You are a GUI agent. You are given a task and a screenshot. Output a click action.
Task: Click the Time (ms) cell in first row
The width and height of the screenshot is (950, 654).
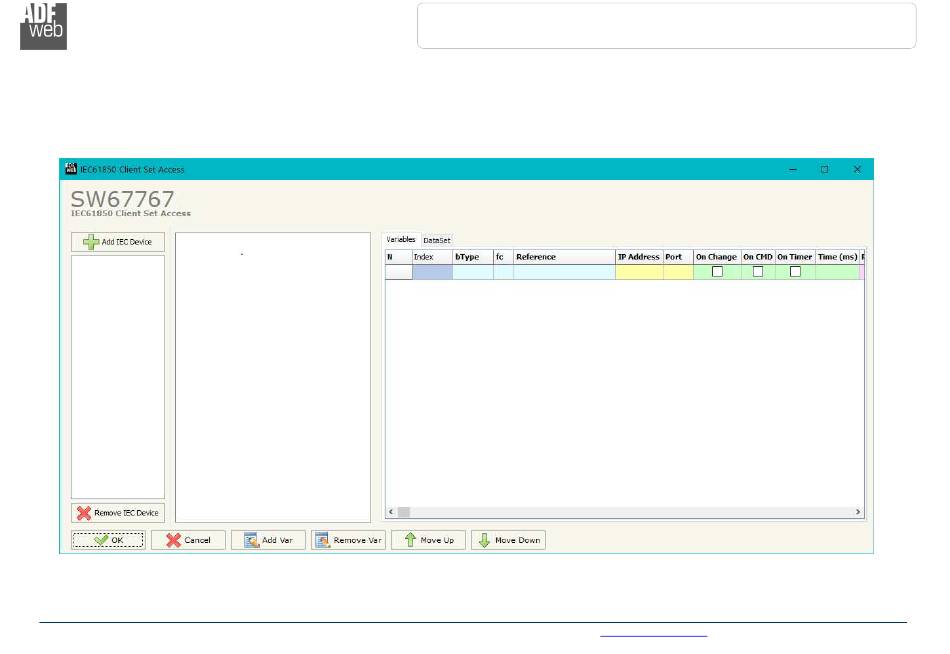(x=837, y=272)
